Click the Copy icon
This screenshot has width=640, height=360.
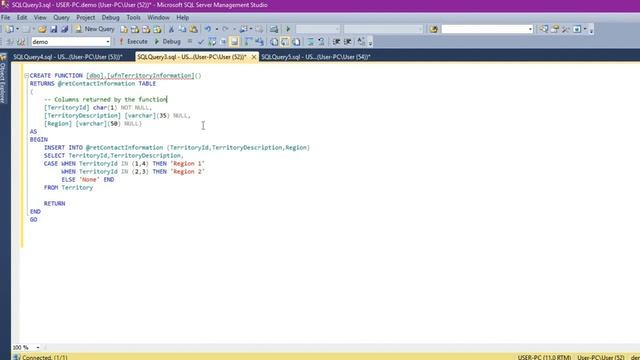pyautogui.click(x=182, y=29)
